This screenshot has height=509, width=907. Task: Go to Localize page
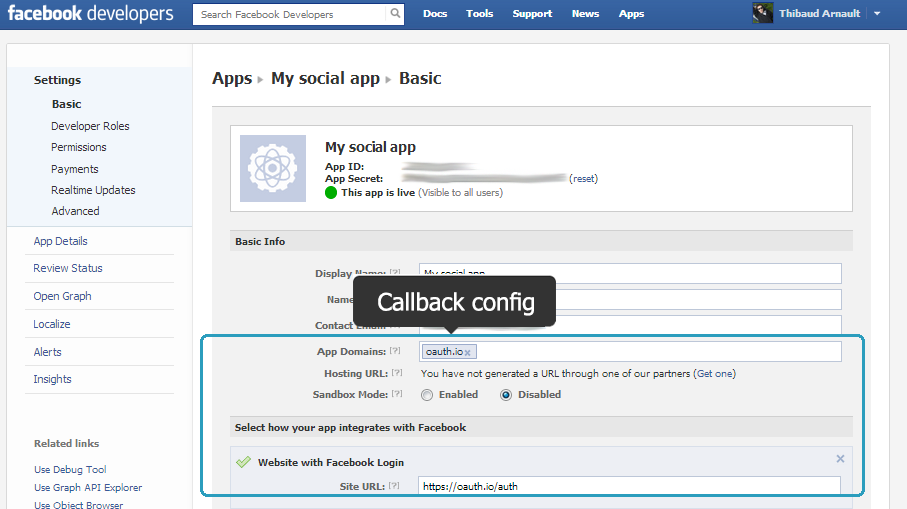click(x=51, y=324)
